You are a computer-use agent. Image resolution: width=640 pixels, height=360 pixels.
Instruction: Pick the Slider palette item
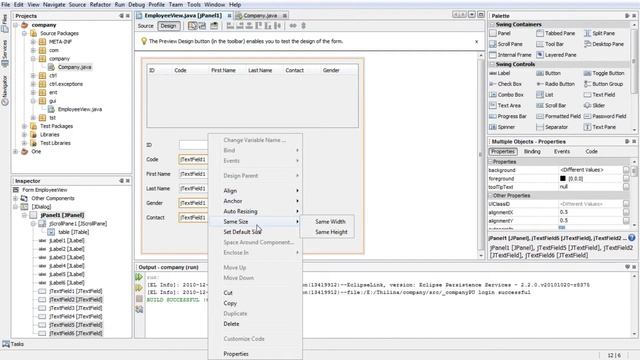pyautogui.click(x=595, y=105)
